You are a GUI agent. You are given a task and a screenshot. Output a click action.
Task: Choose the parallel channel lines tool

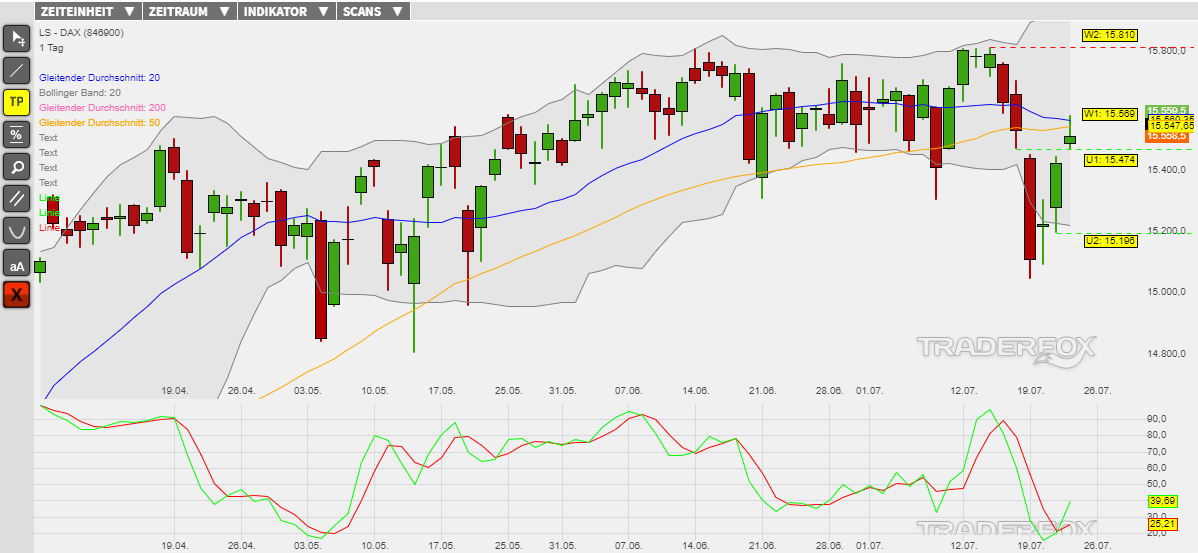pos(17,198)
